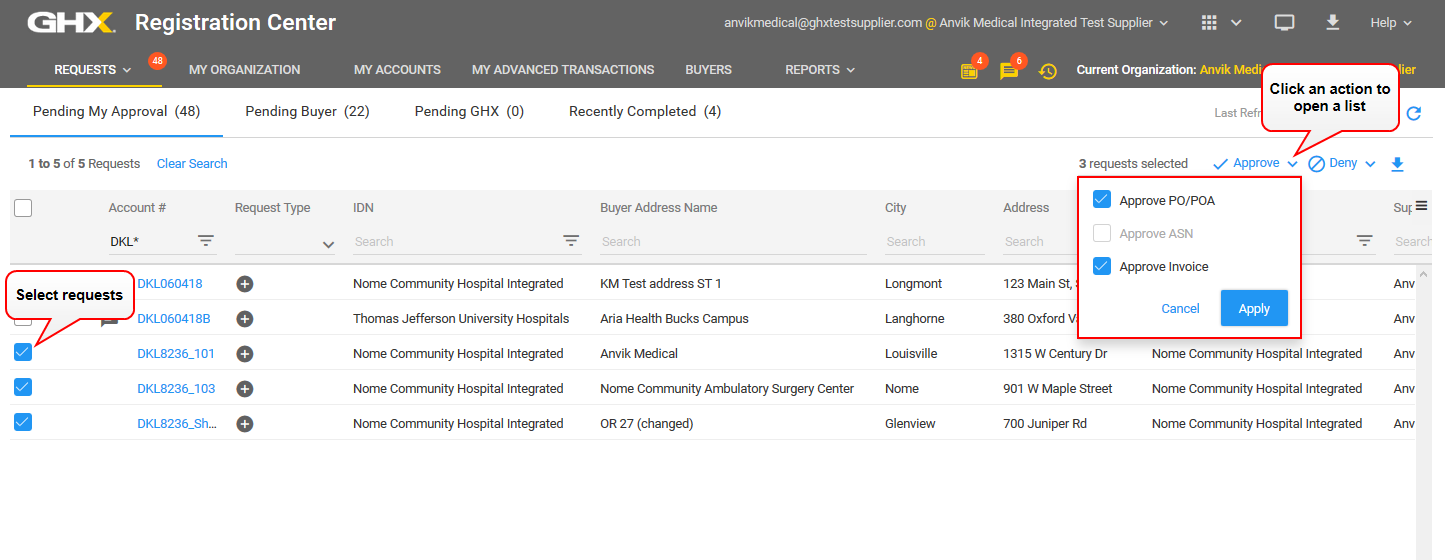Viewport: 1445px width, 560px height.
Task: Open the DKL8236_101 account link
Action: coord(176,354)
